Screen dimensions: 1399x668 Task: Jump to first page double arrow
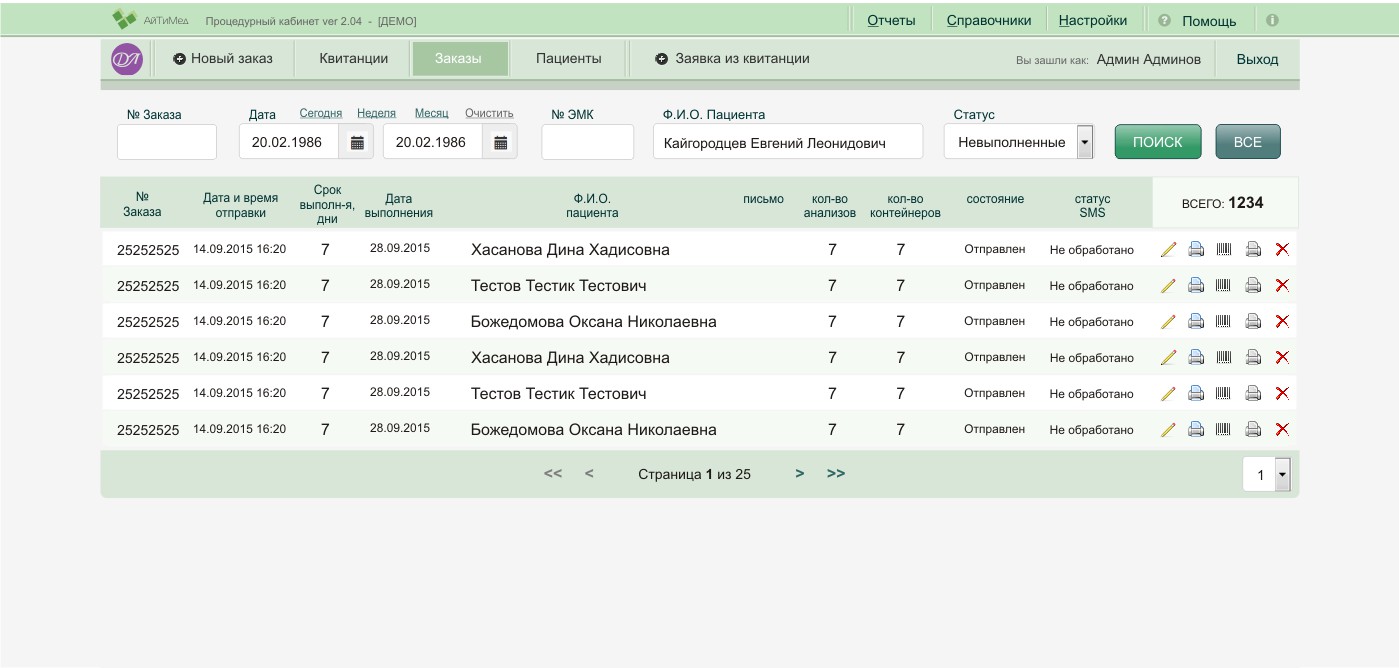click(553, 474)
